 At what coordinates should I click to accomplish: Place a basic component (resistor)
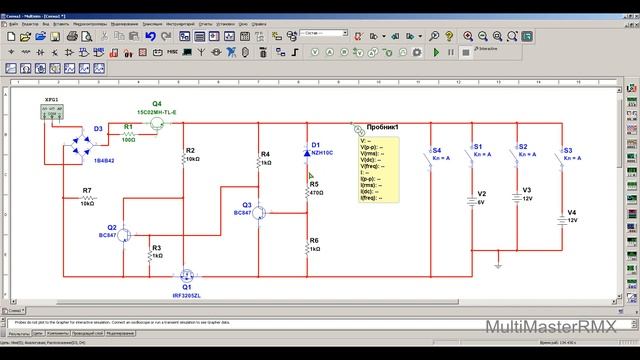pyautogui.click(x=26, y=52)
